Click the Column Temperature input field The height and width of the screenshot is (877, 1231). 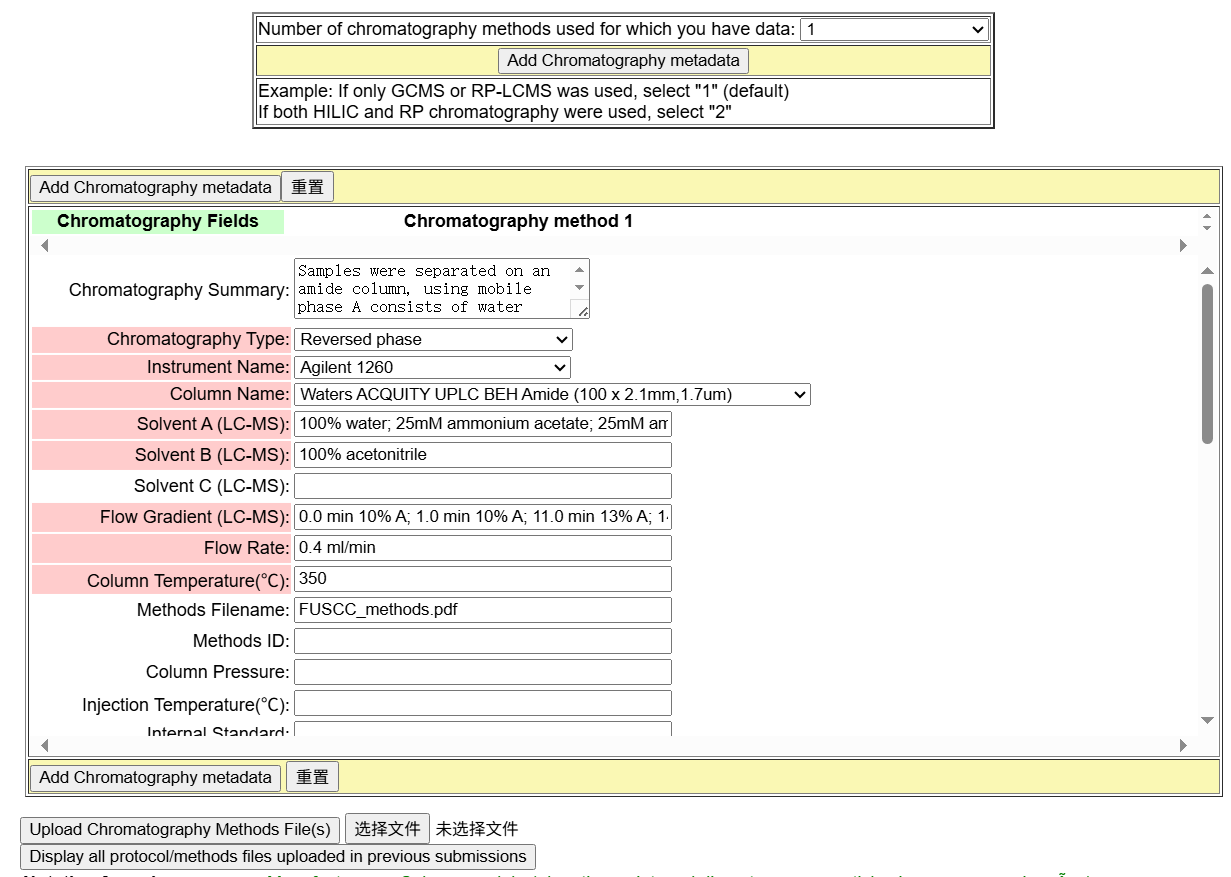pos(482,579)
